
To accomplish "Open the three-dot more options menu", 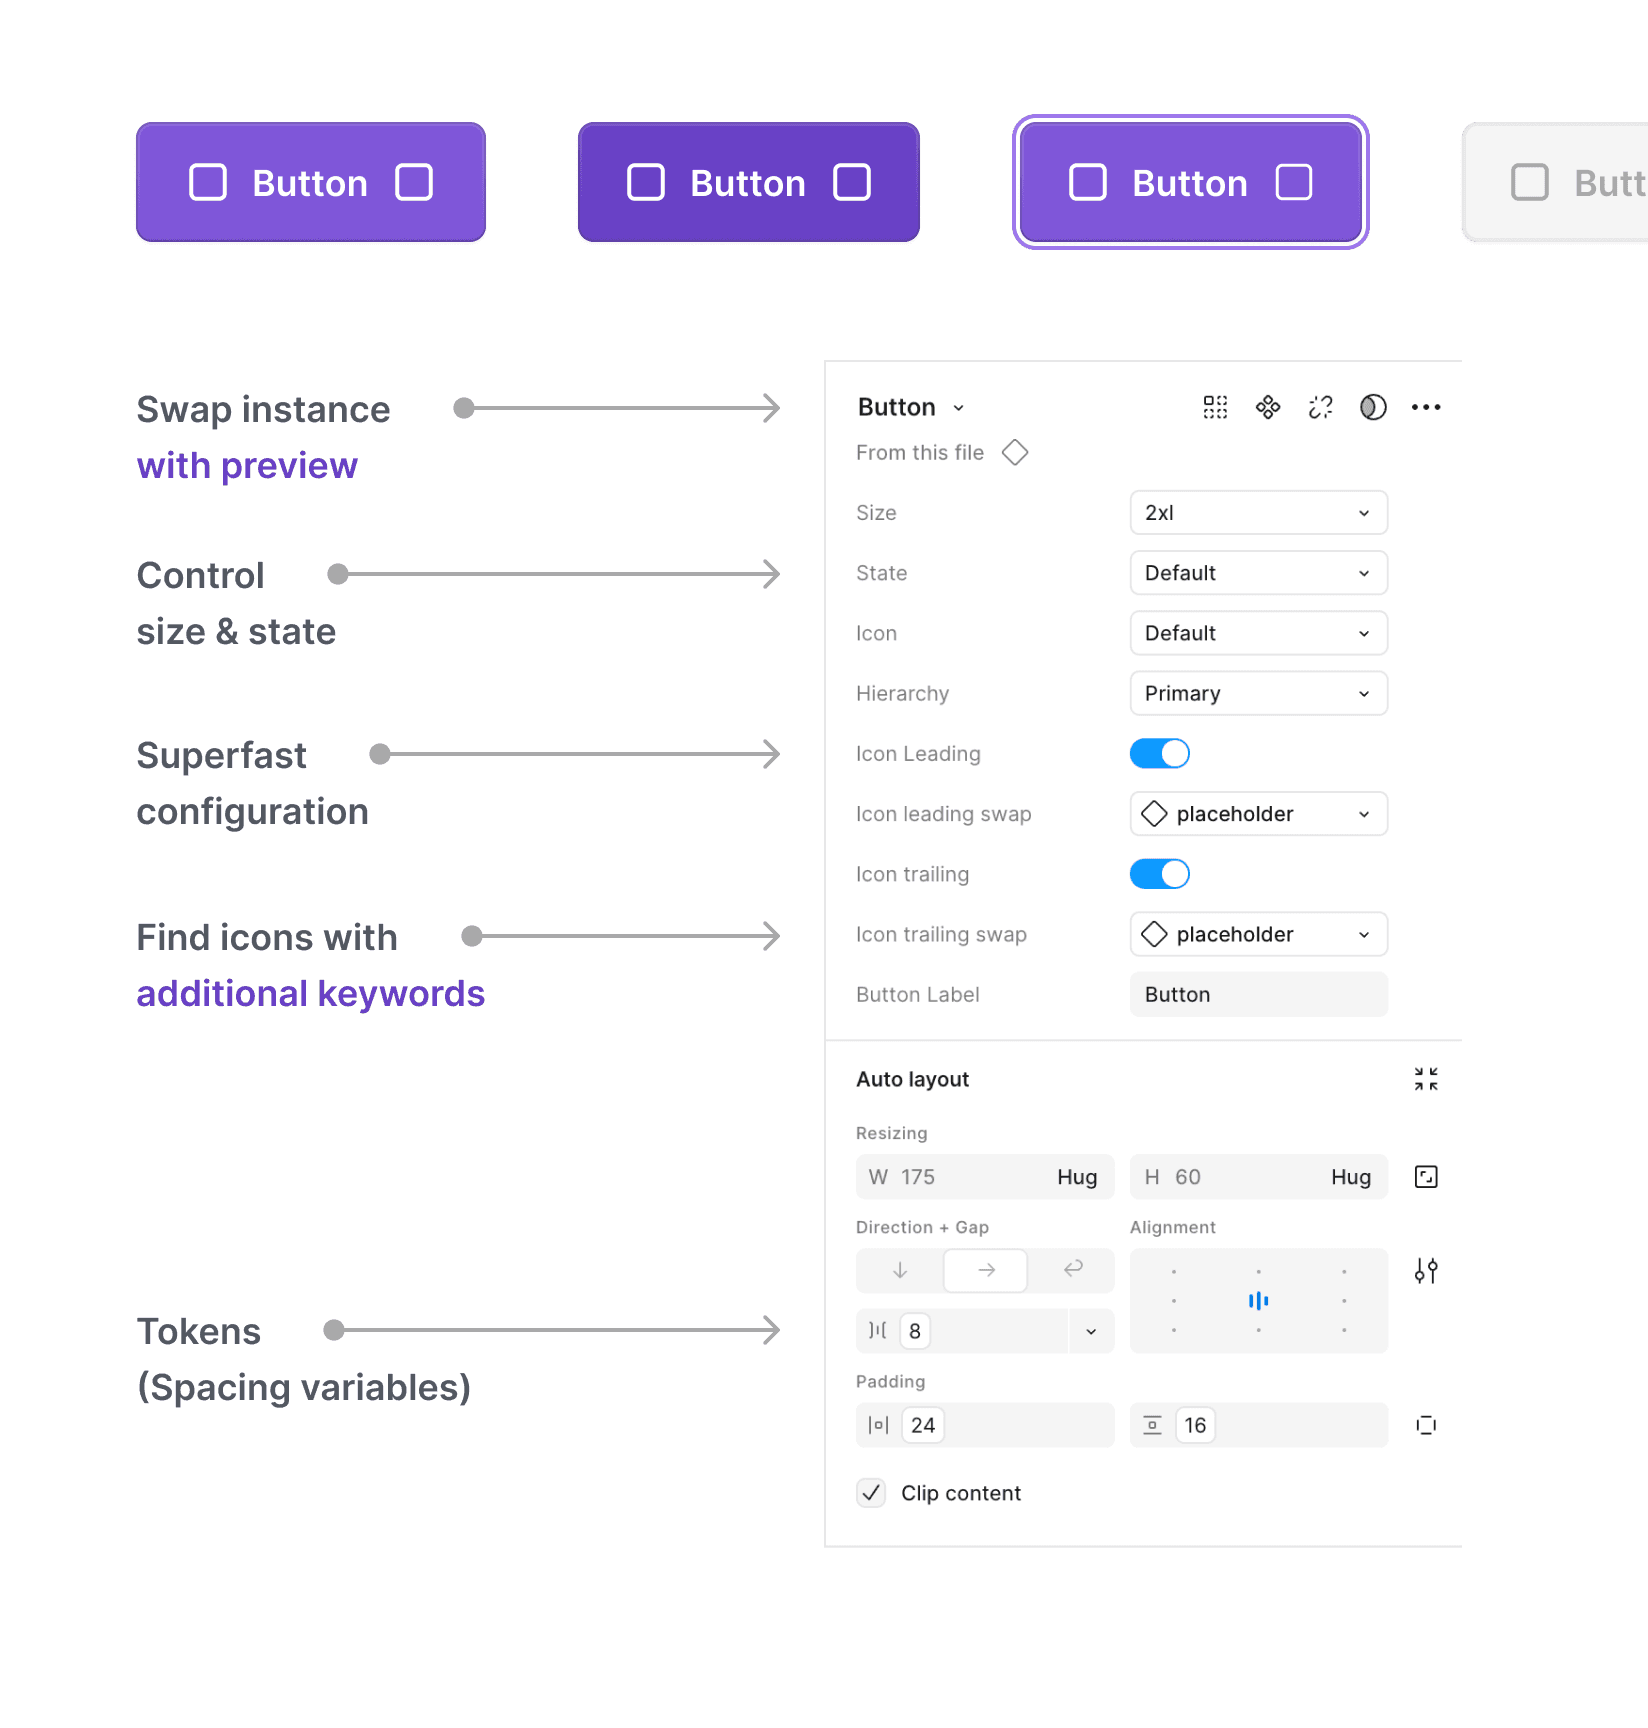I will [x=1426, y=407].
